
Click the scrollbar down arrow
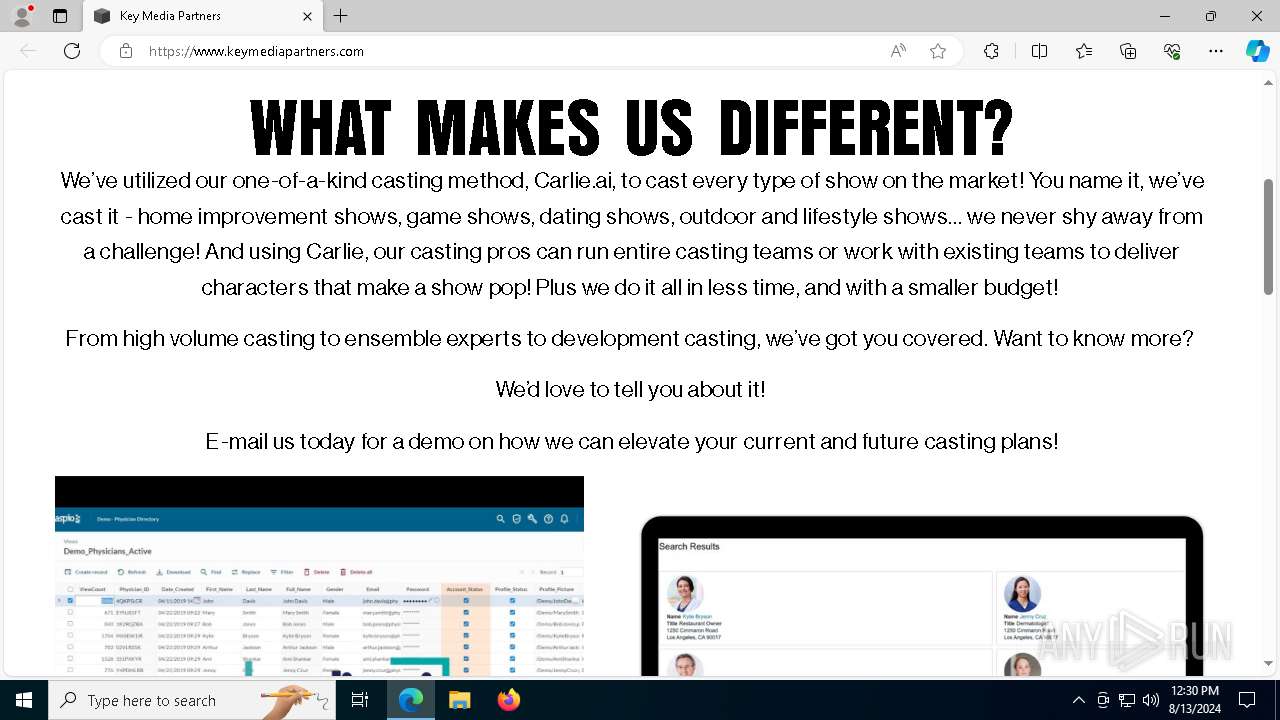tap(1269, 663)
